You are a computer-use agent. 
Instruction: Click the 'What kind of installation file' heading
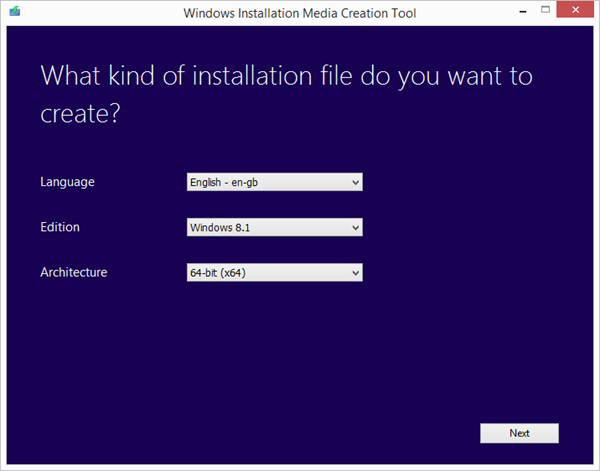(x=286, y=94)
